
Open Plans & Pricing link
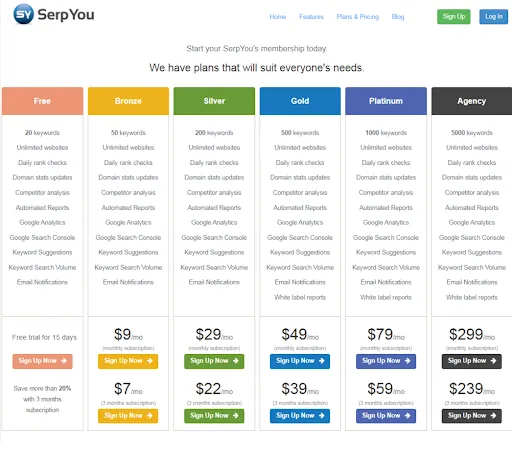click(358, 17)
